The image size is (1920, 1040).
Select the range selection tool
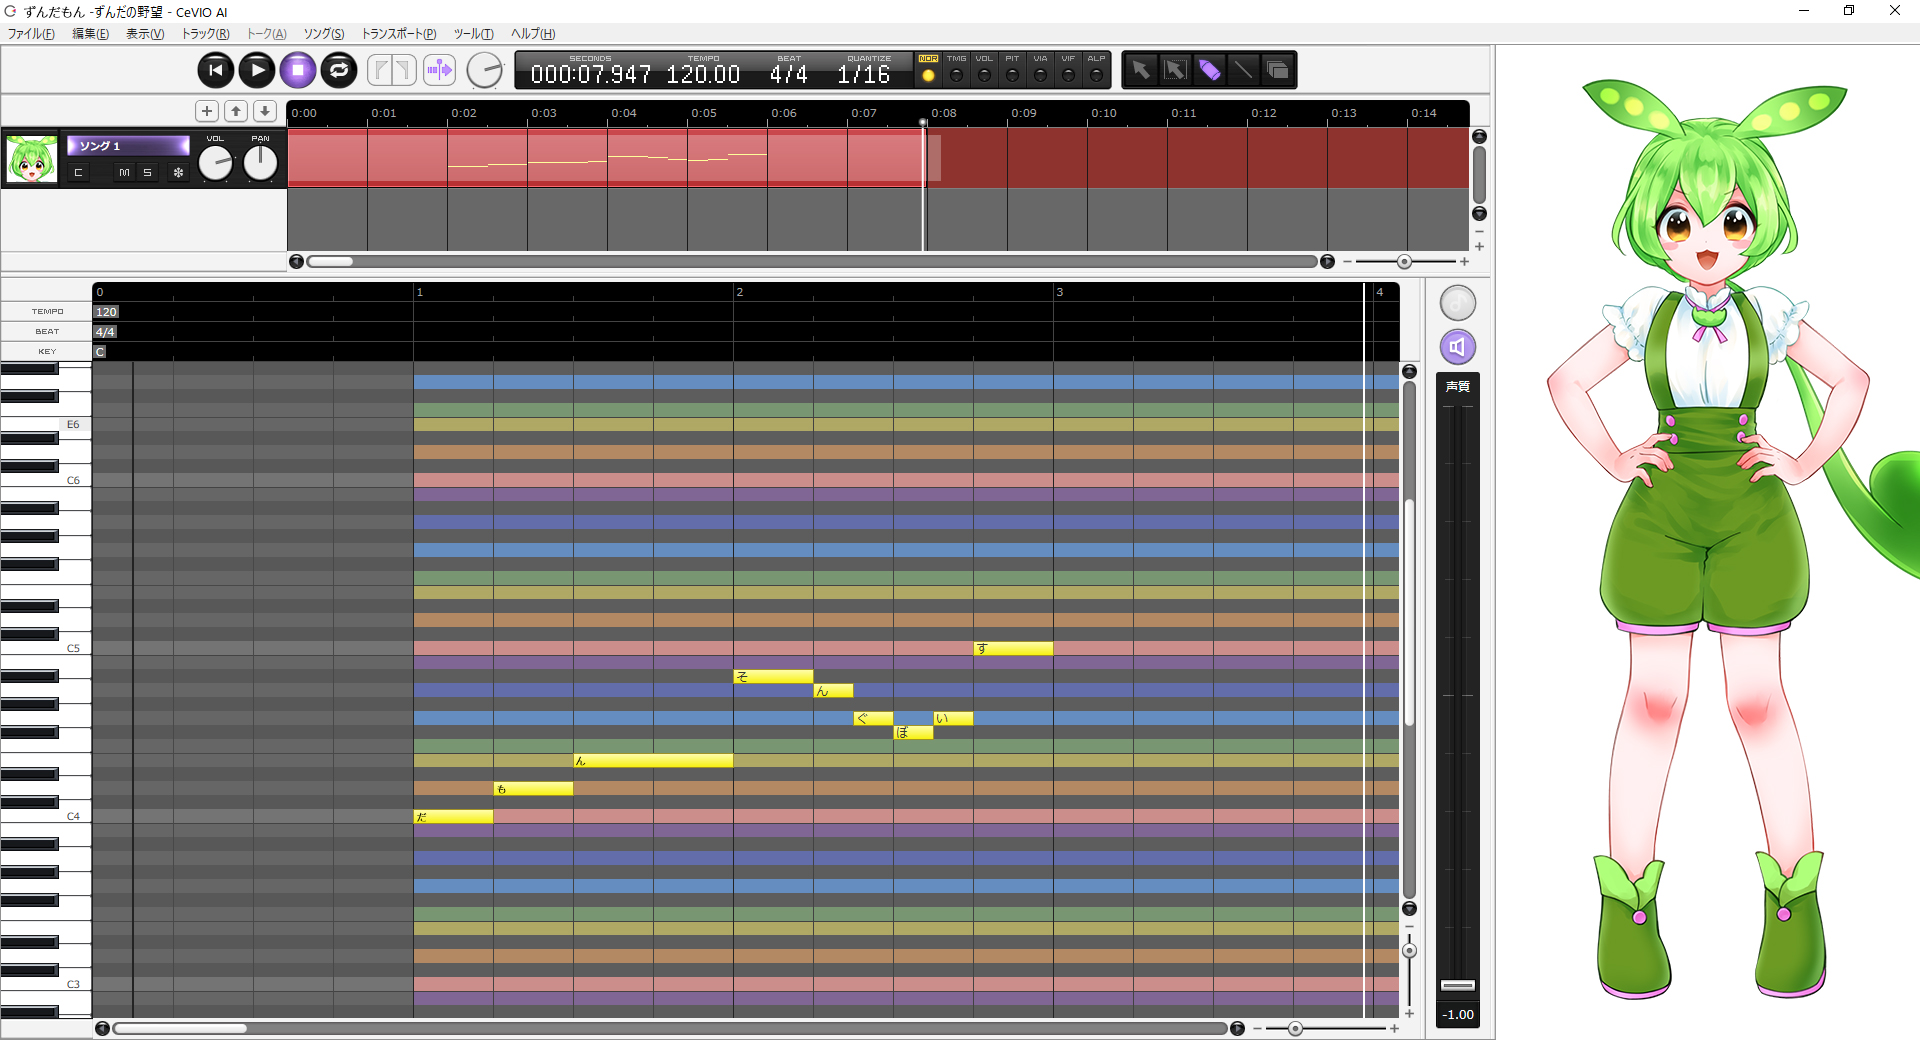click(x=1175, y=70)
